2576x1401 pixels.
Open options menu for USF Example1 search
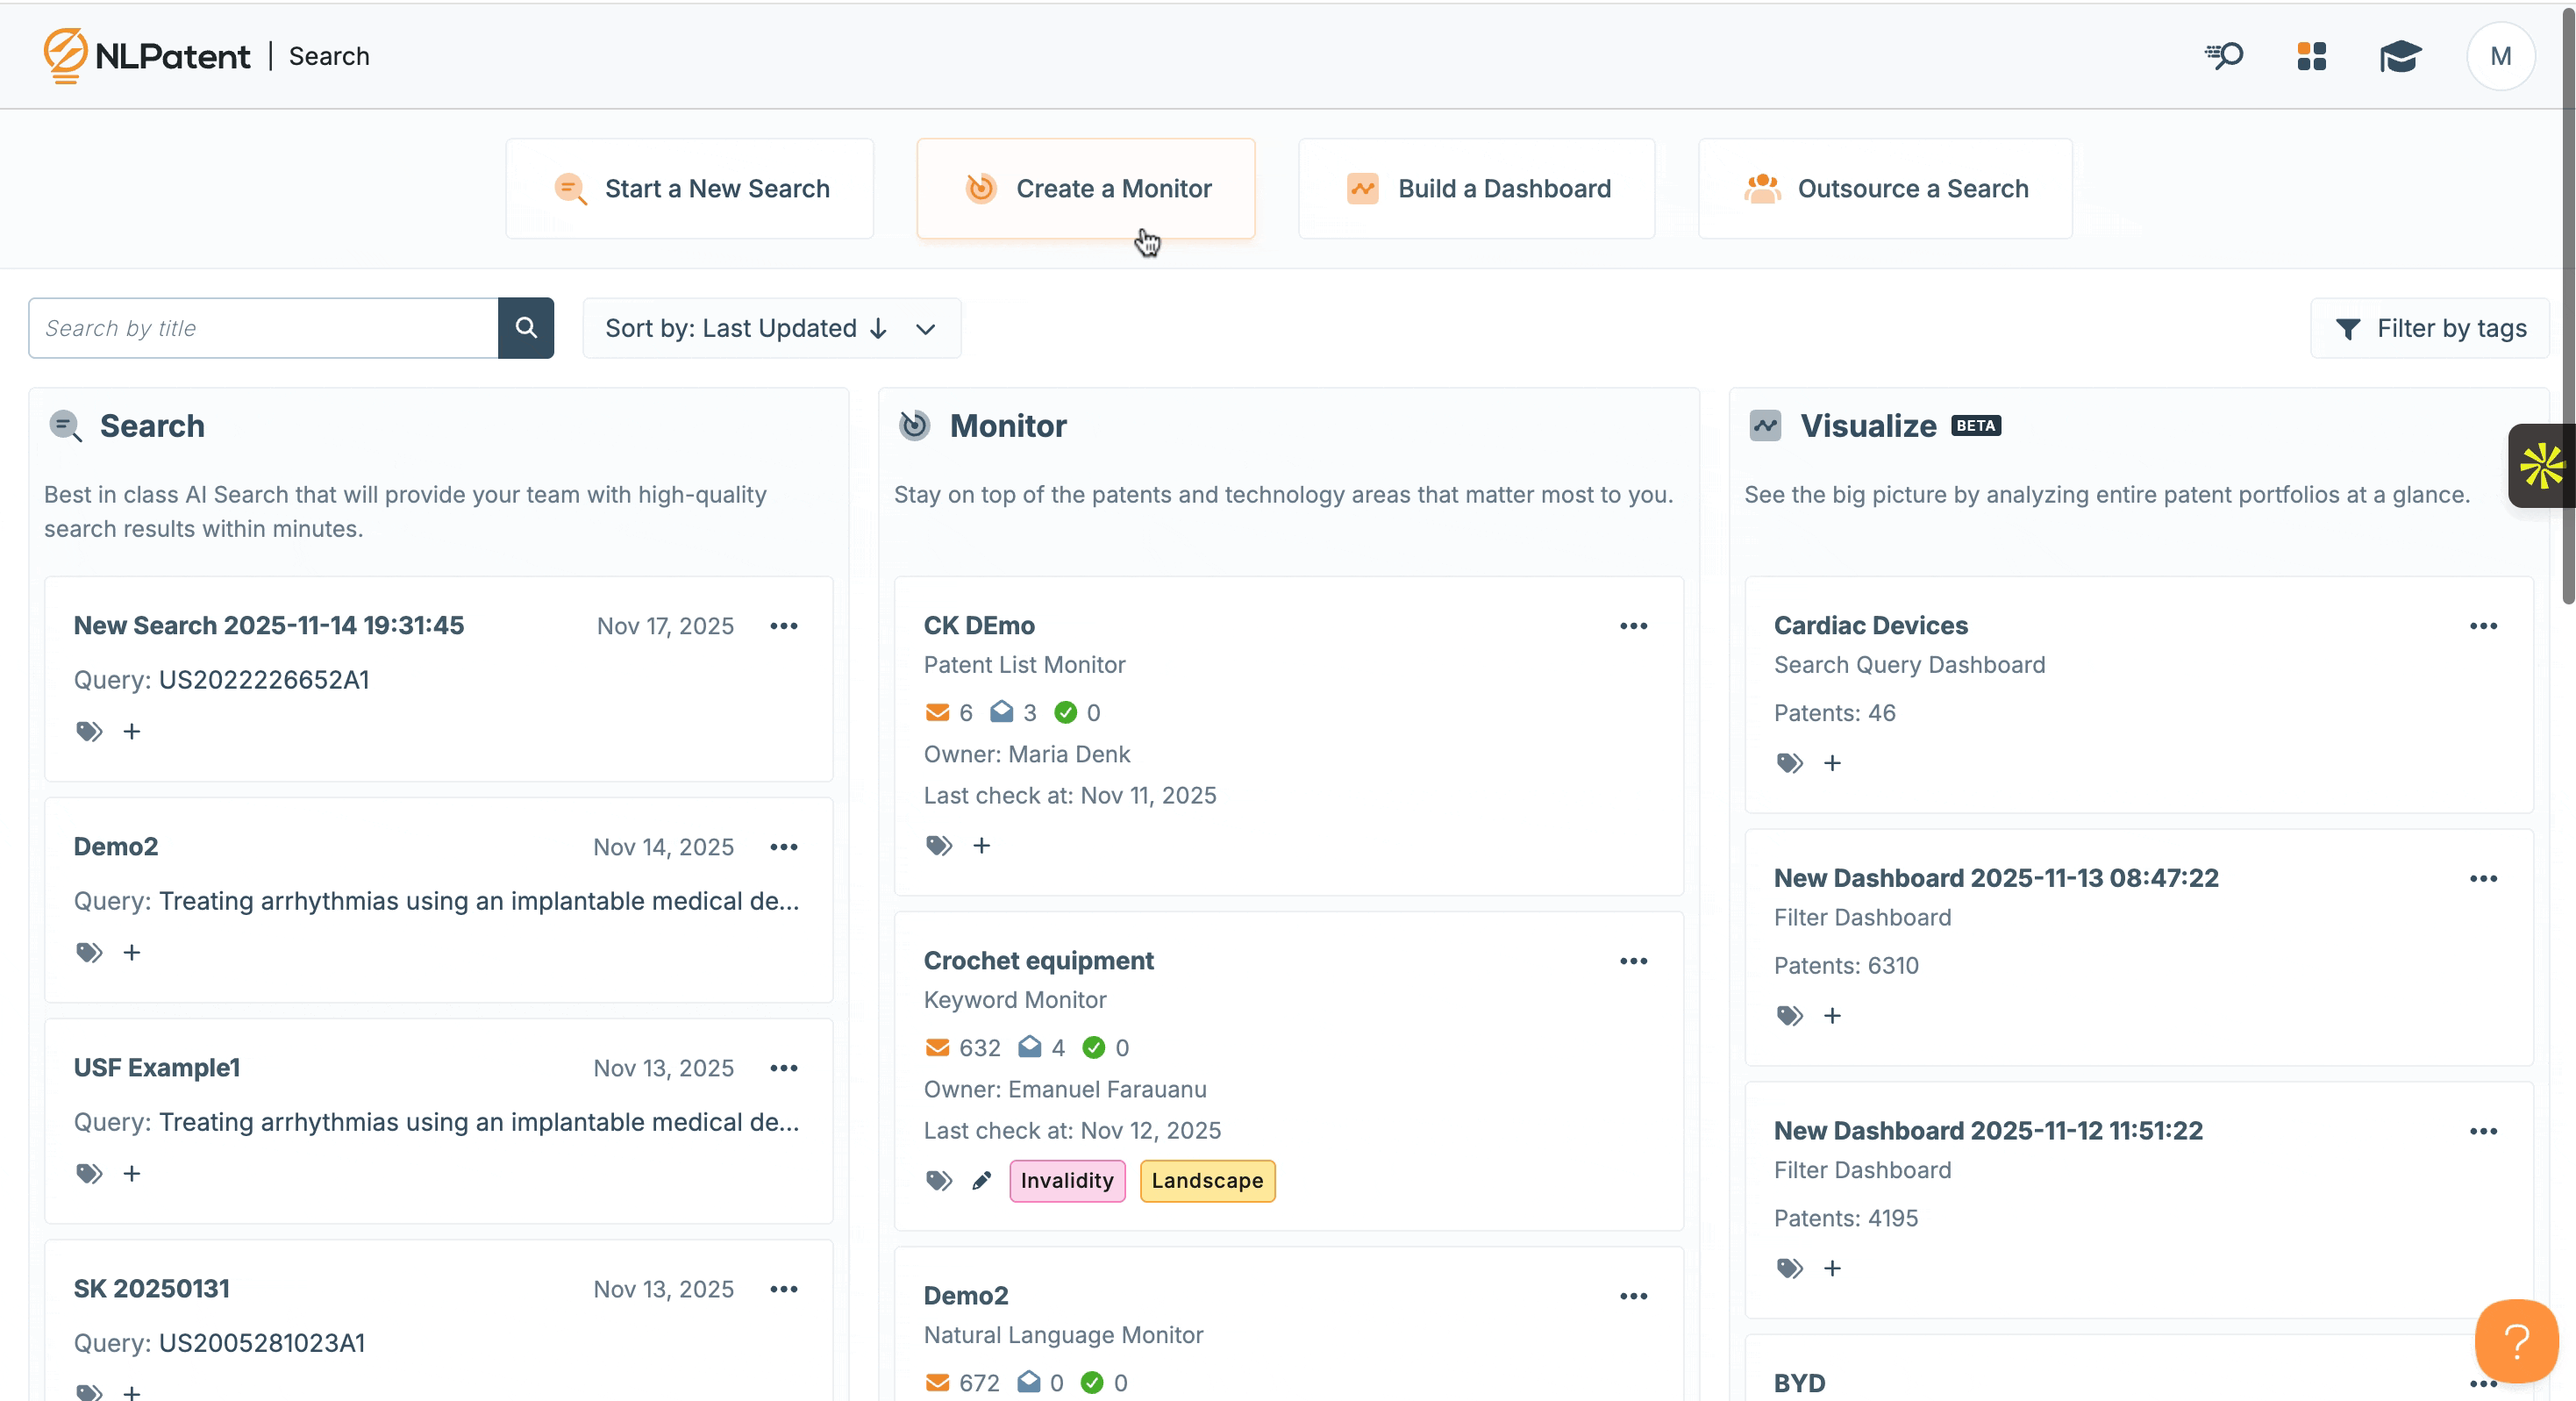(784, 1068)
